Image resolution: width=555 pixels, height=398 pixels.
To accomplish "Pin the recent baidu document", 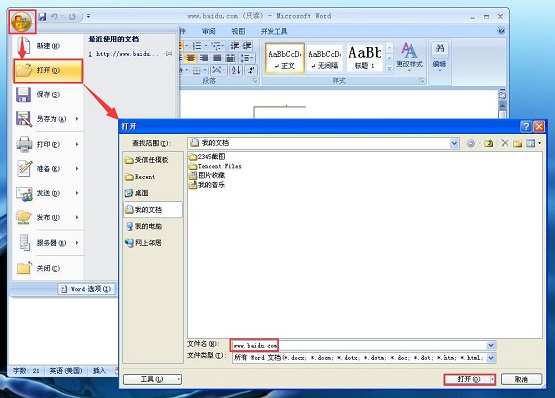I will pos(168,54).
